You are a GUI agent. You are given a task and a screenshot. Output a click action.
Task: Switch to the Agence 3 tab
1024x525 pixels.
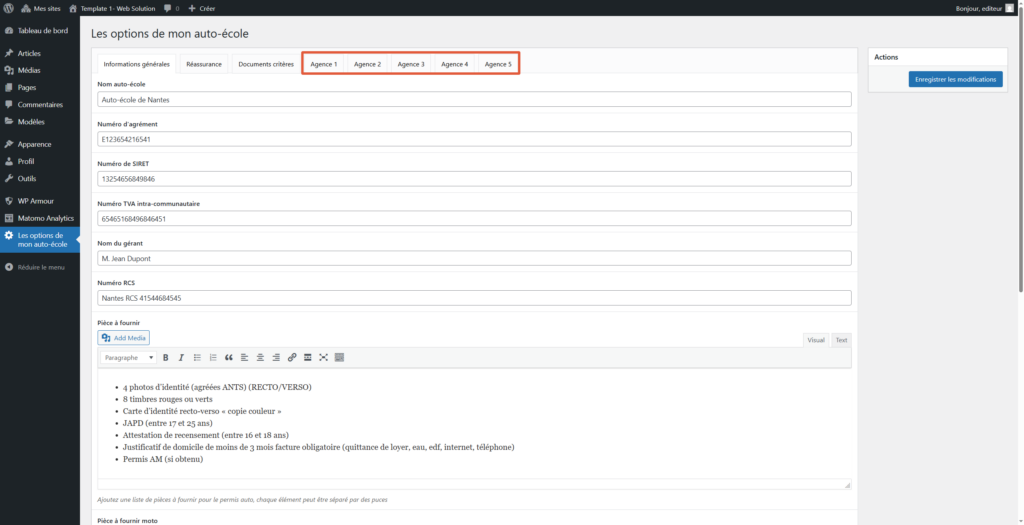point(411,64)
